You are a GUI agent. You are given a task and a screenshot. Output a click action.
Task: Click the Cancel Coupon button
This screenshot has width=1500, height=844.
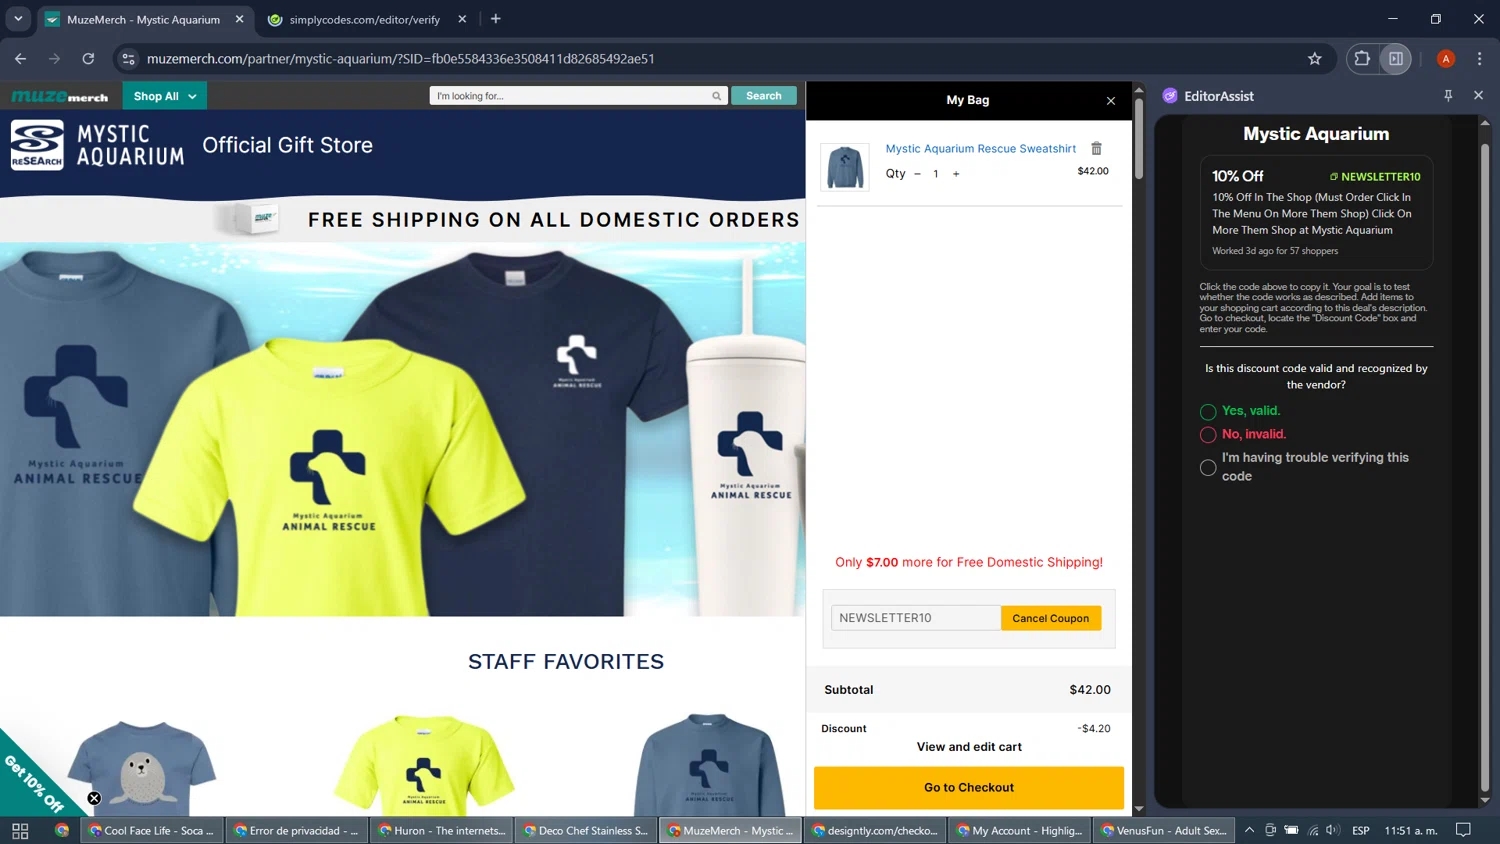pos(1050,618)
